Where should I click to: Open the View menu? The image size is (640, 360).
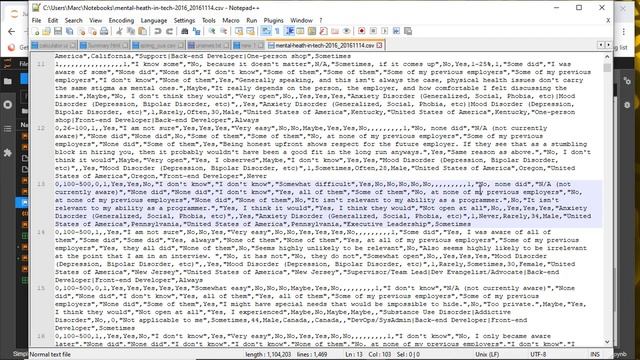point(96,20)
